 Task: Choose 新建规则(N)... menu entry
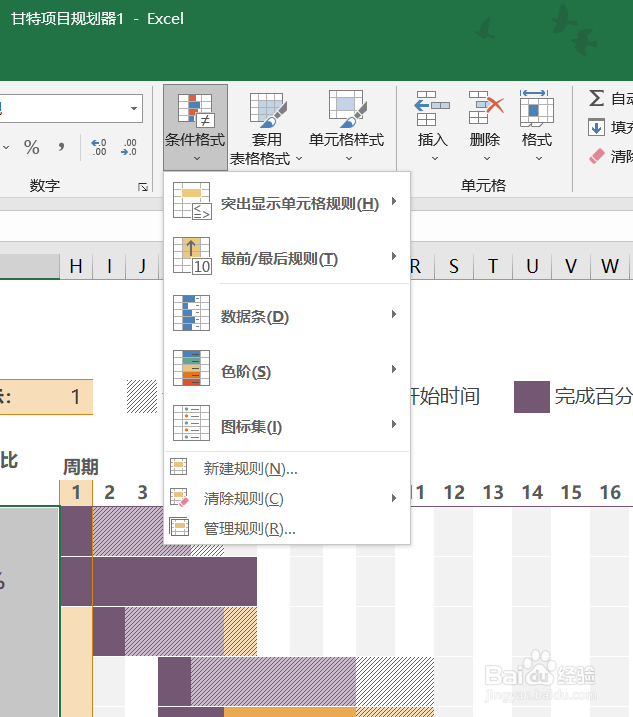[287, 468]
